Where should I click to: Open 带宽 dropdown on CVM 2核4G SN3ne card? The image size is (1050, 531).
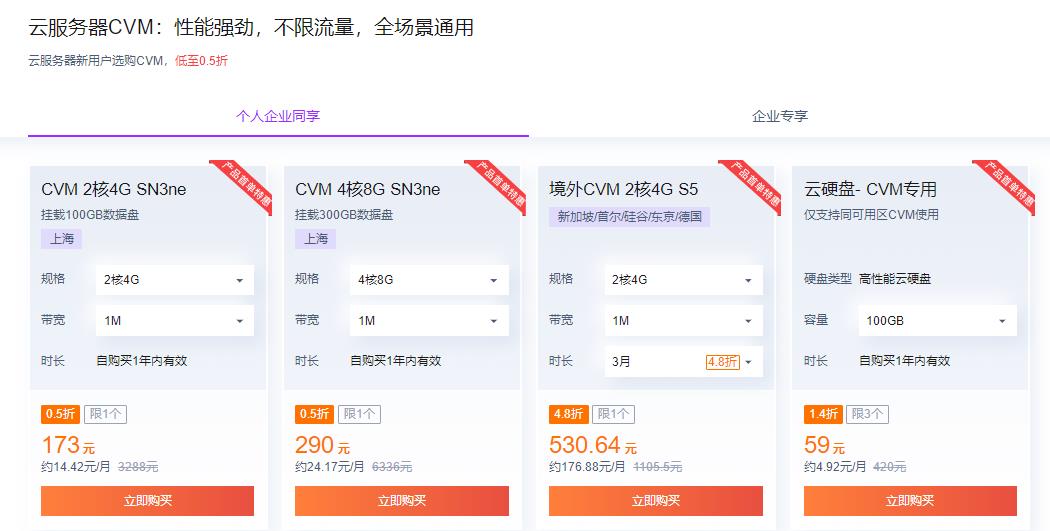pos(175,321)
